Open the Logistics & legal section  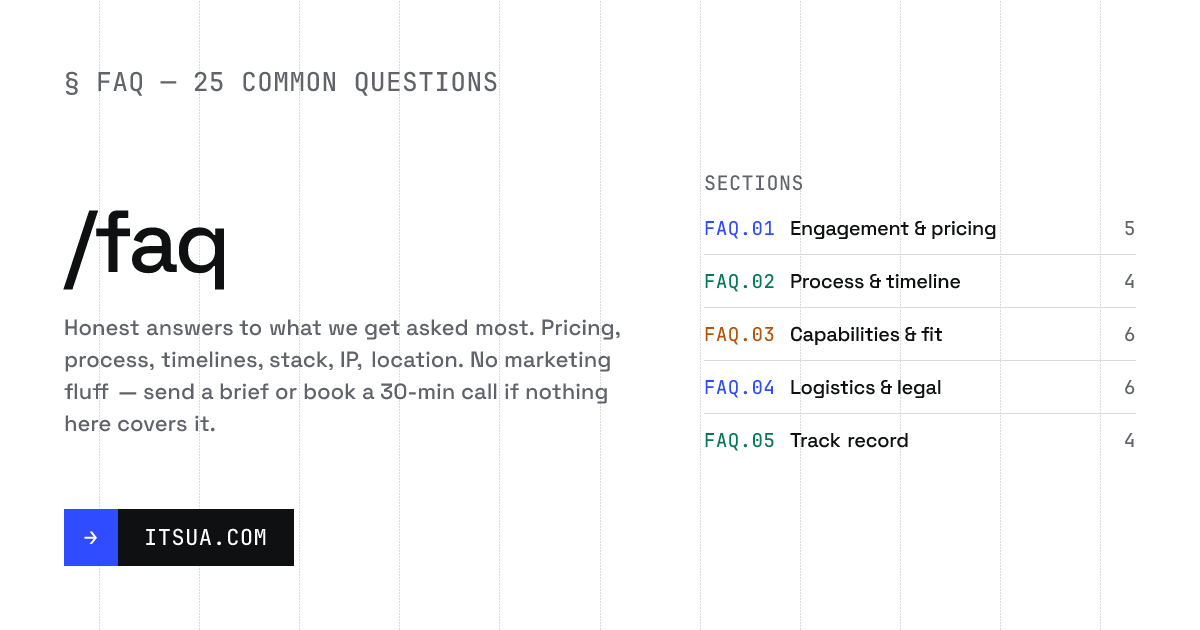pyautogui.click(x=919, y=388)
